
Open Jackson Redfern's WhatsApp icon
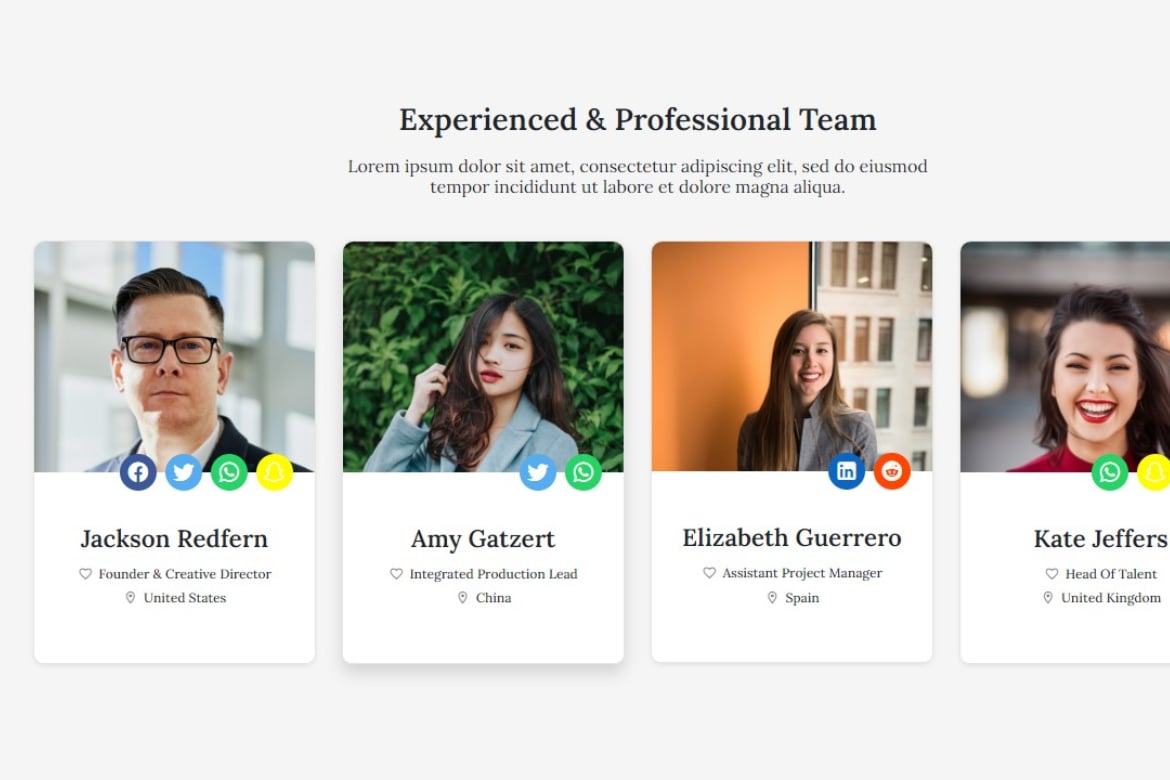pos(229,472)
